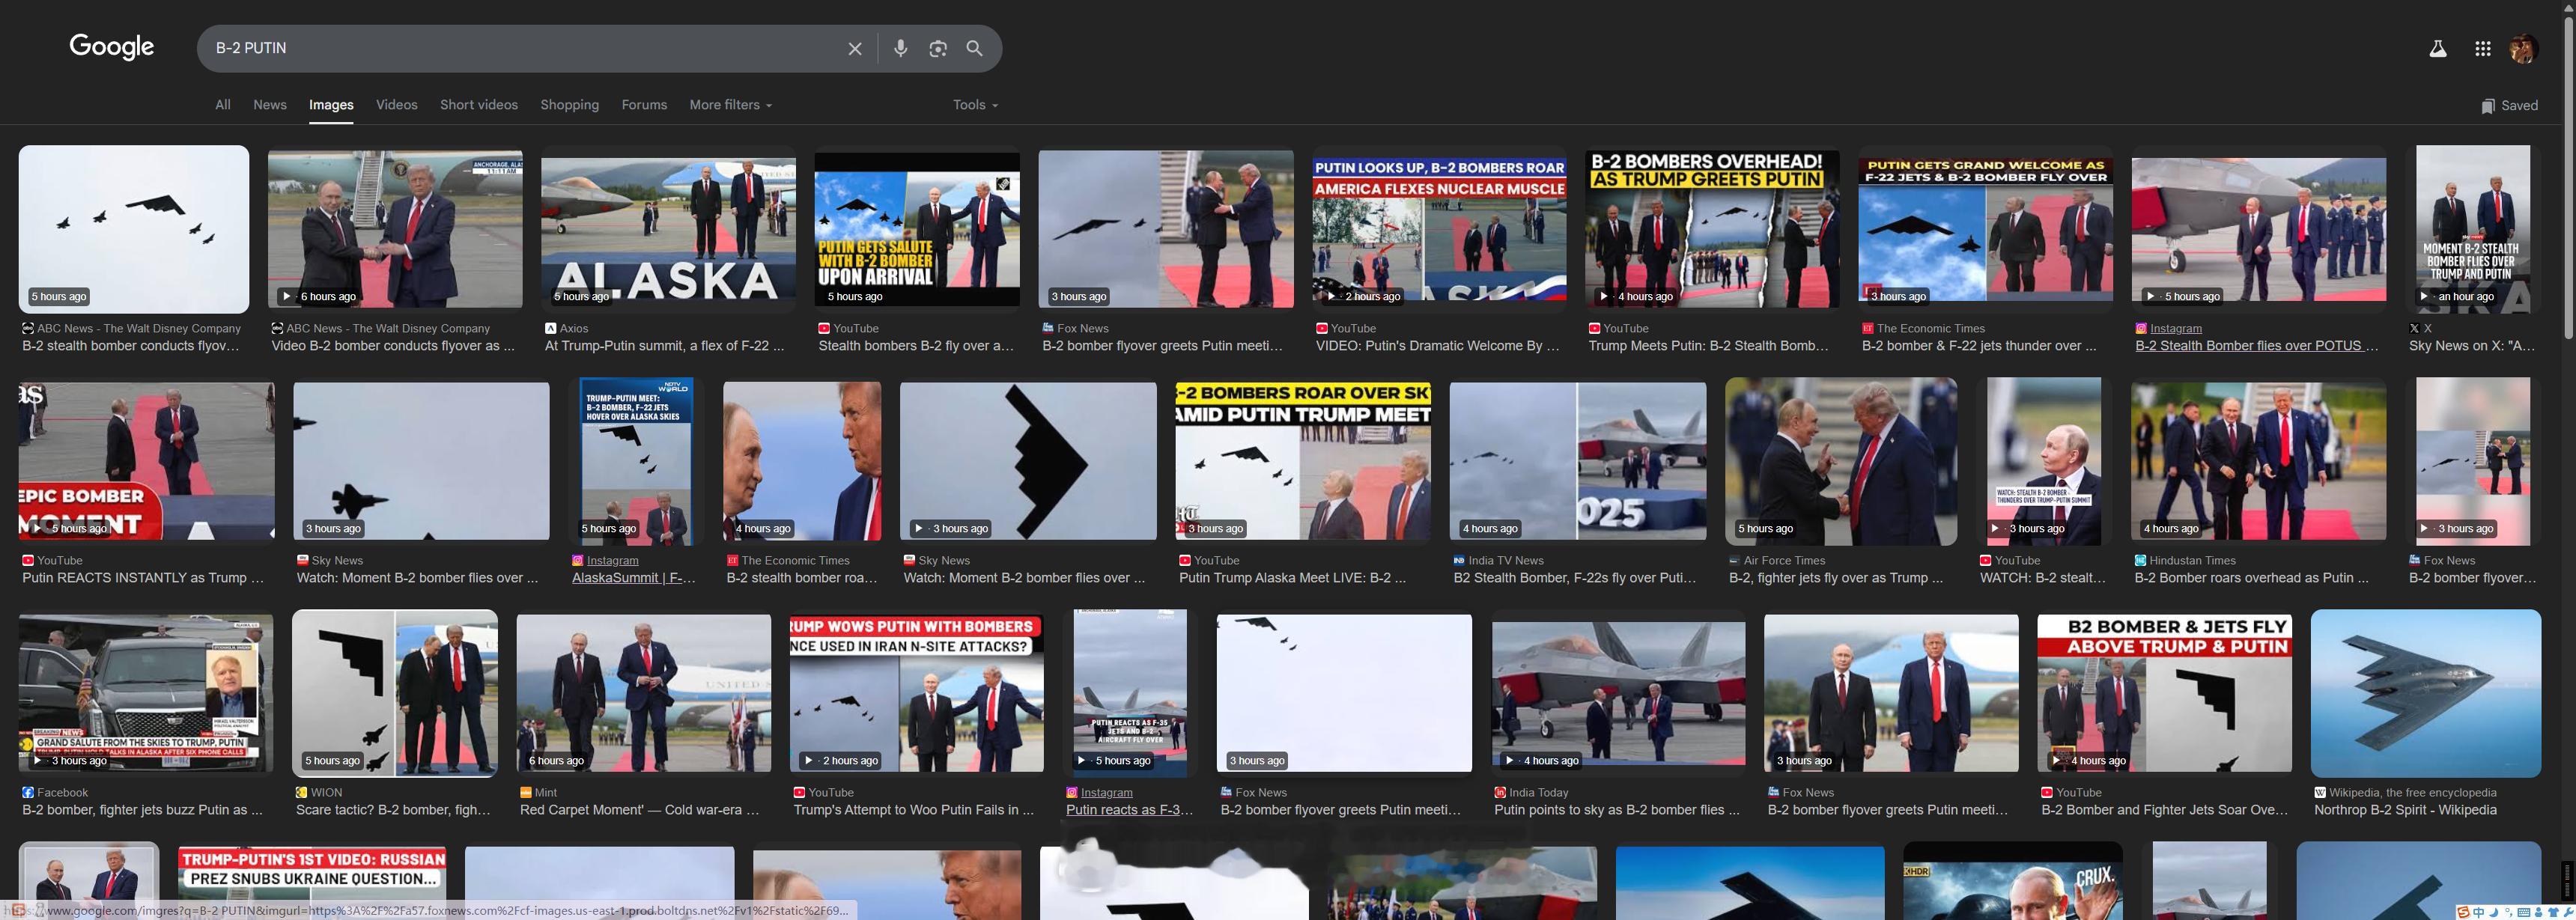Viewport: 2576px width, 920px height.
Task: Open the 'B-2 Stealth Bomber flies over POTUS' link
Action: coord(2256,346)
